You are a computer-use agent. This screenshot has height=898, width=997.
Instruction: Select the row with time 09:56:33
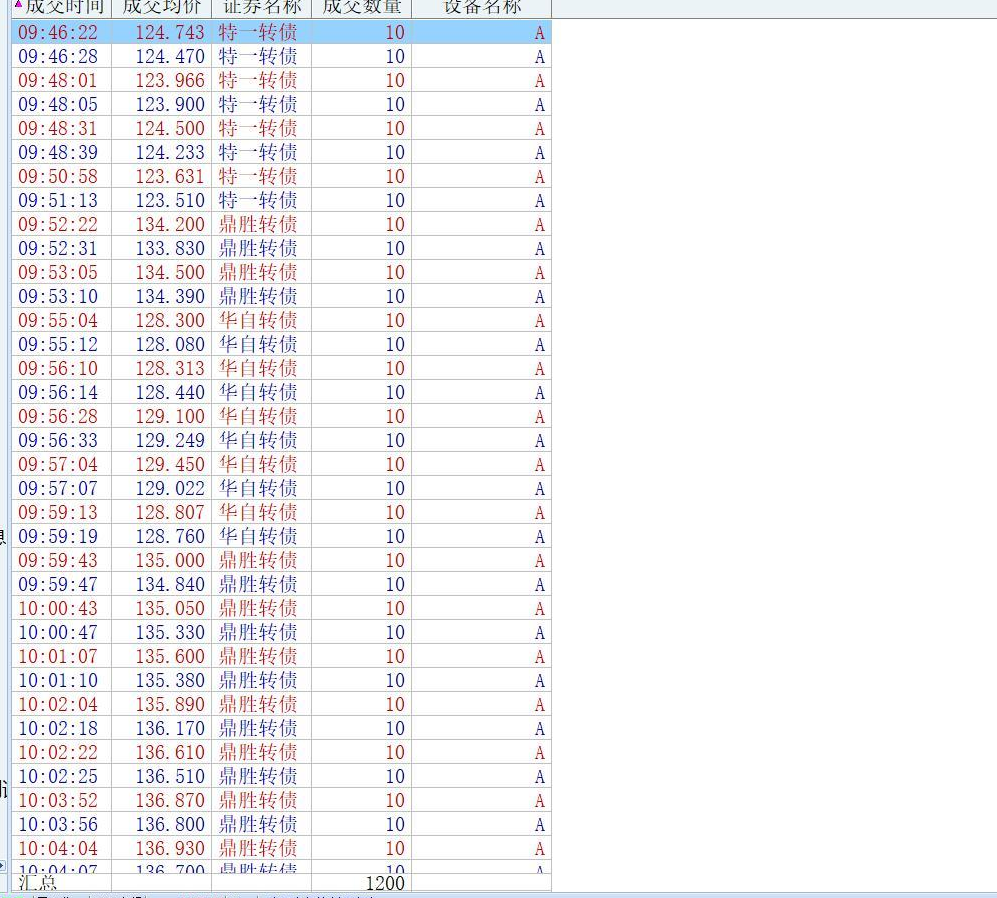tap(281, 441)
